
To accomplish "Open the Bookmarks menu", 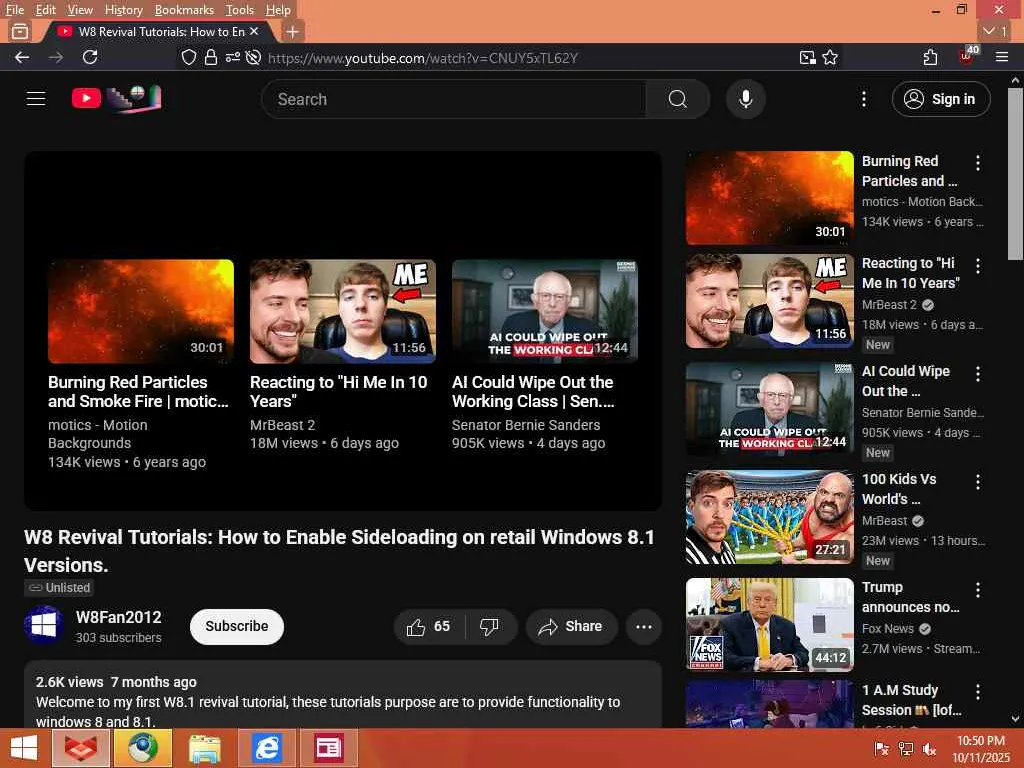I will coord(184,10).
